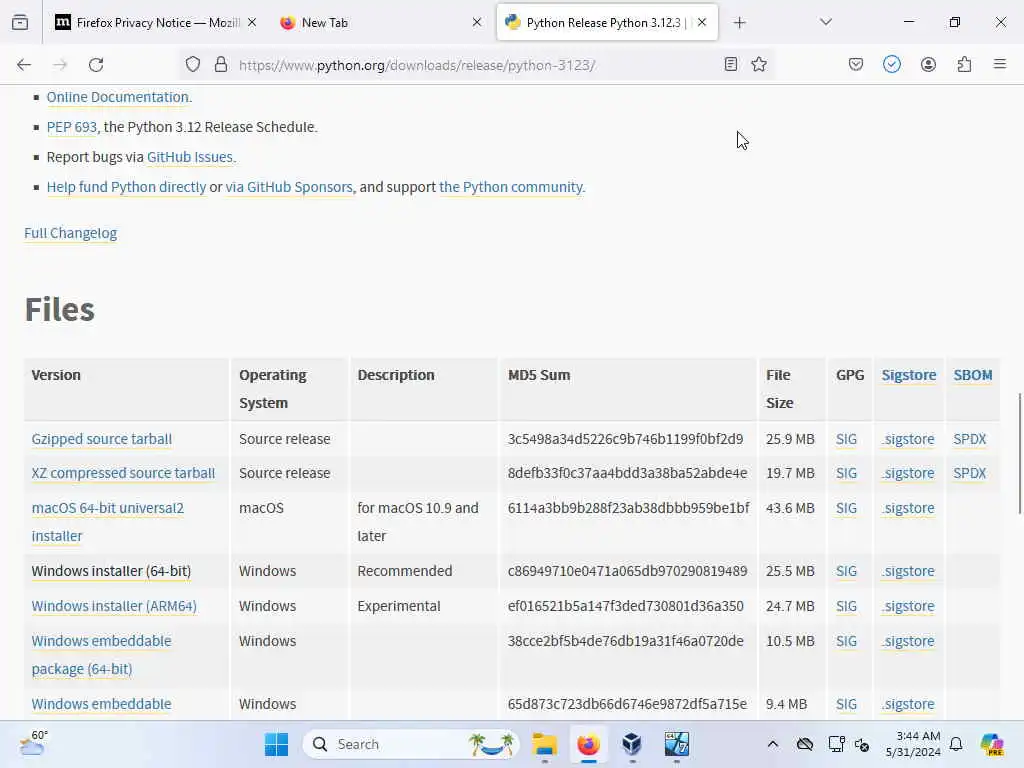Viewport: 1024px width, 768px height.
Task: Open a new tab with plus button
Action: pyautogui.click(x=739, y=23)
